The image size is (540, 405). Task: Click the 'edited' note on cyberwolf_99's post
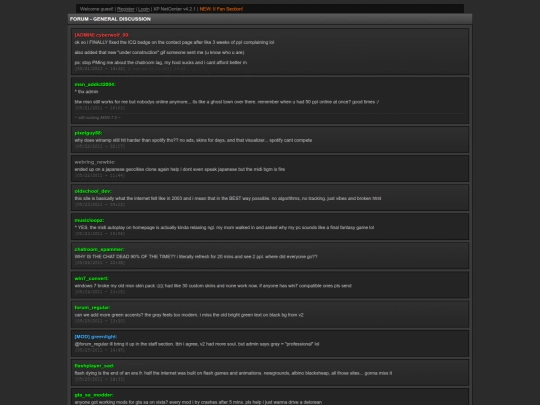(x=157, y=69)
